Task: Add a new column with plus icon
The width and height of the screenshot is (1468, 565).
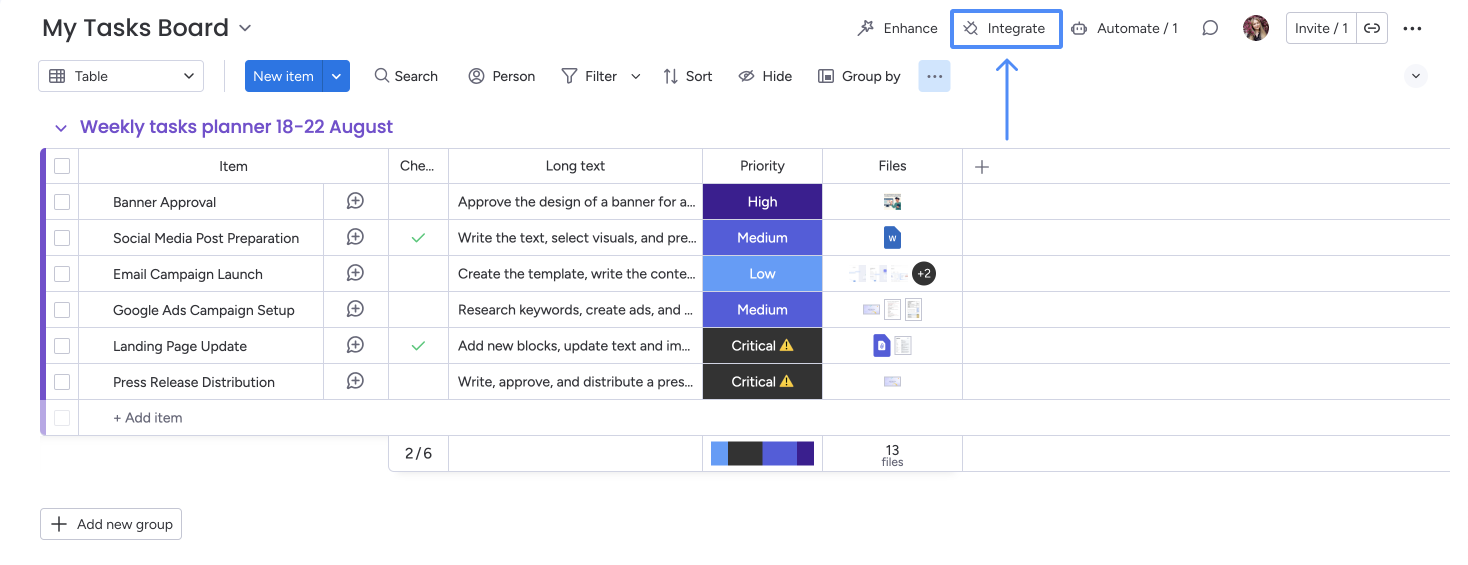Action: click(982, 167)
